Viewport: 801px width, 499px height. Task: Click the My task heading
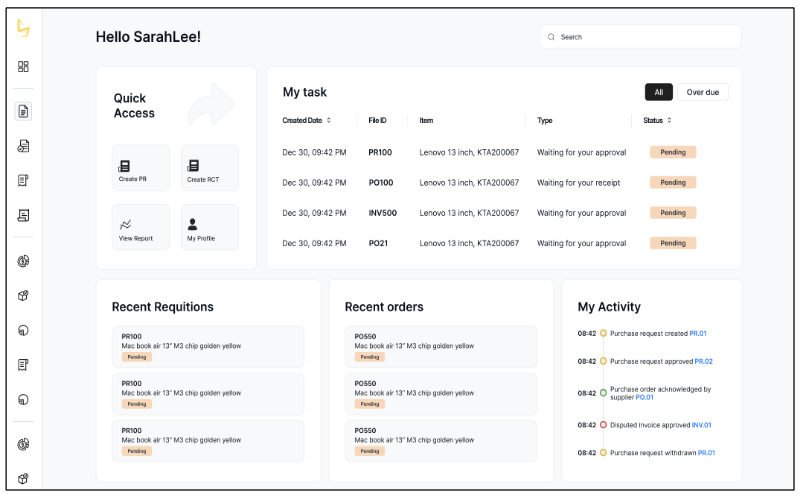(x=304, y=92)
